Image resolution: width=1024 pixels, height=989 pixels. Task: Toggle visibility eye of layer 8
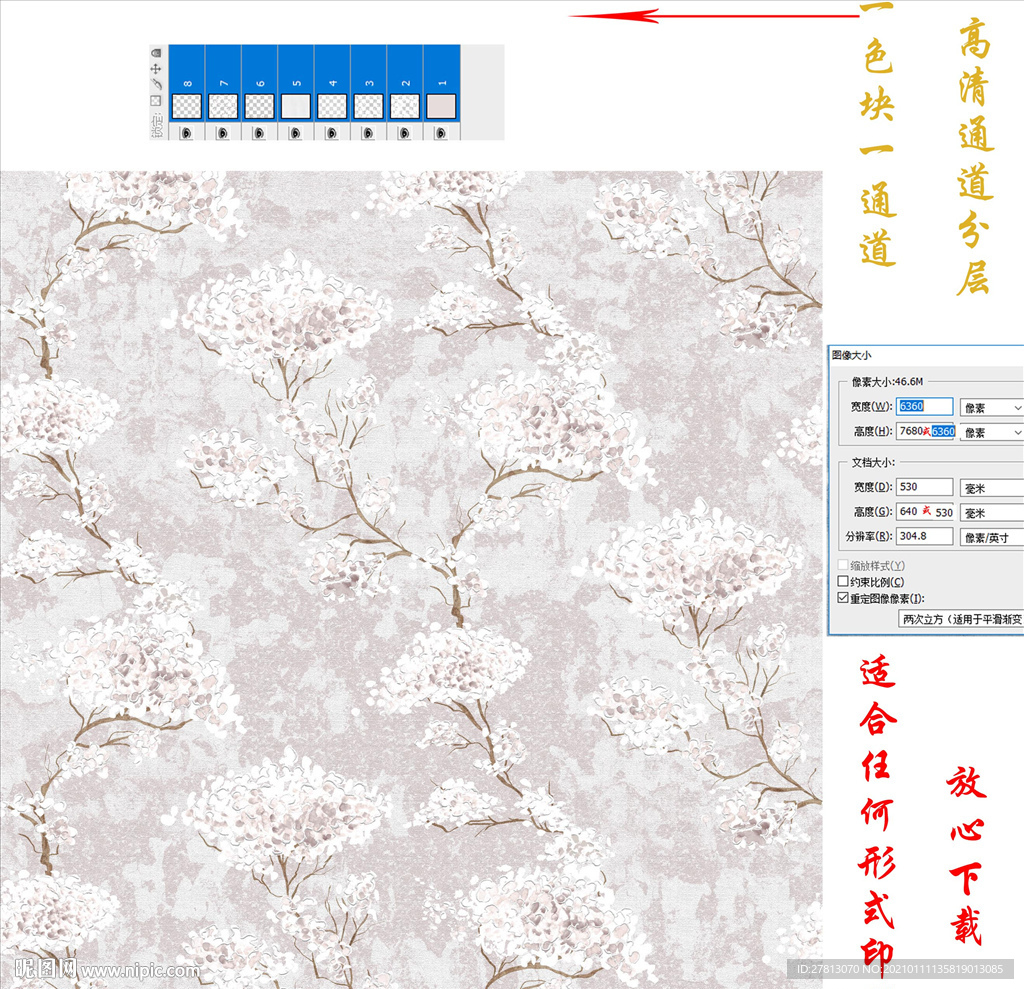pyautogui.click(x=187, y=133)
